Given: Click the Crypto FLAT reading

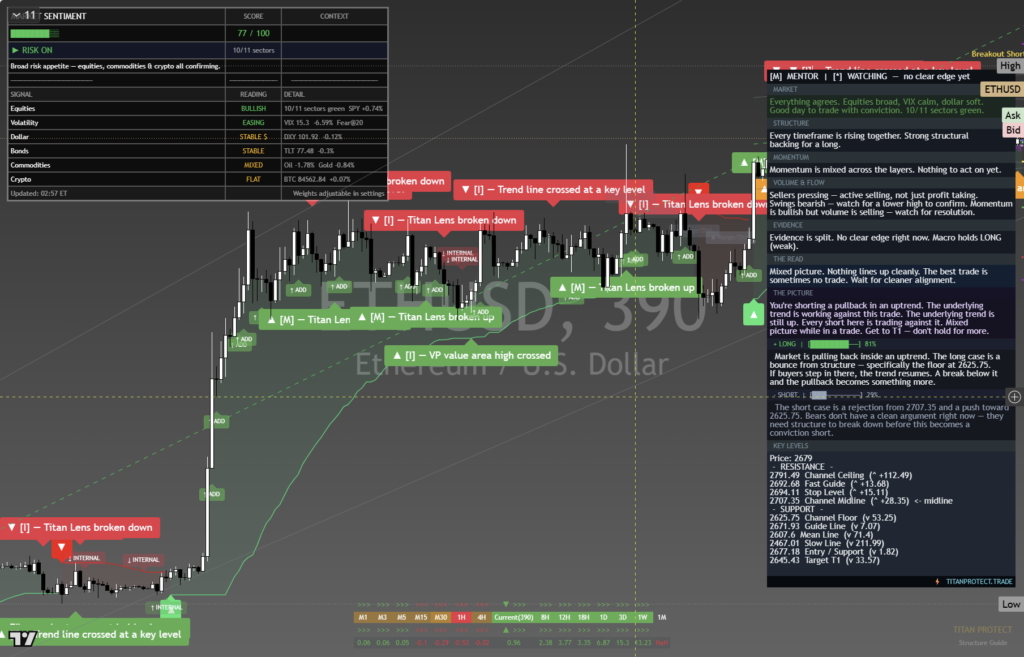Looking at the screenshot, I should [253, 179].
